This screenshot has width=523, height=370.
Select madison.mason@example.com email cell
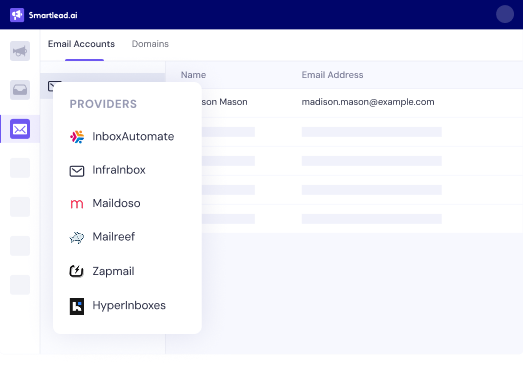click(368, 102)
